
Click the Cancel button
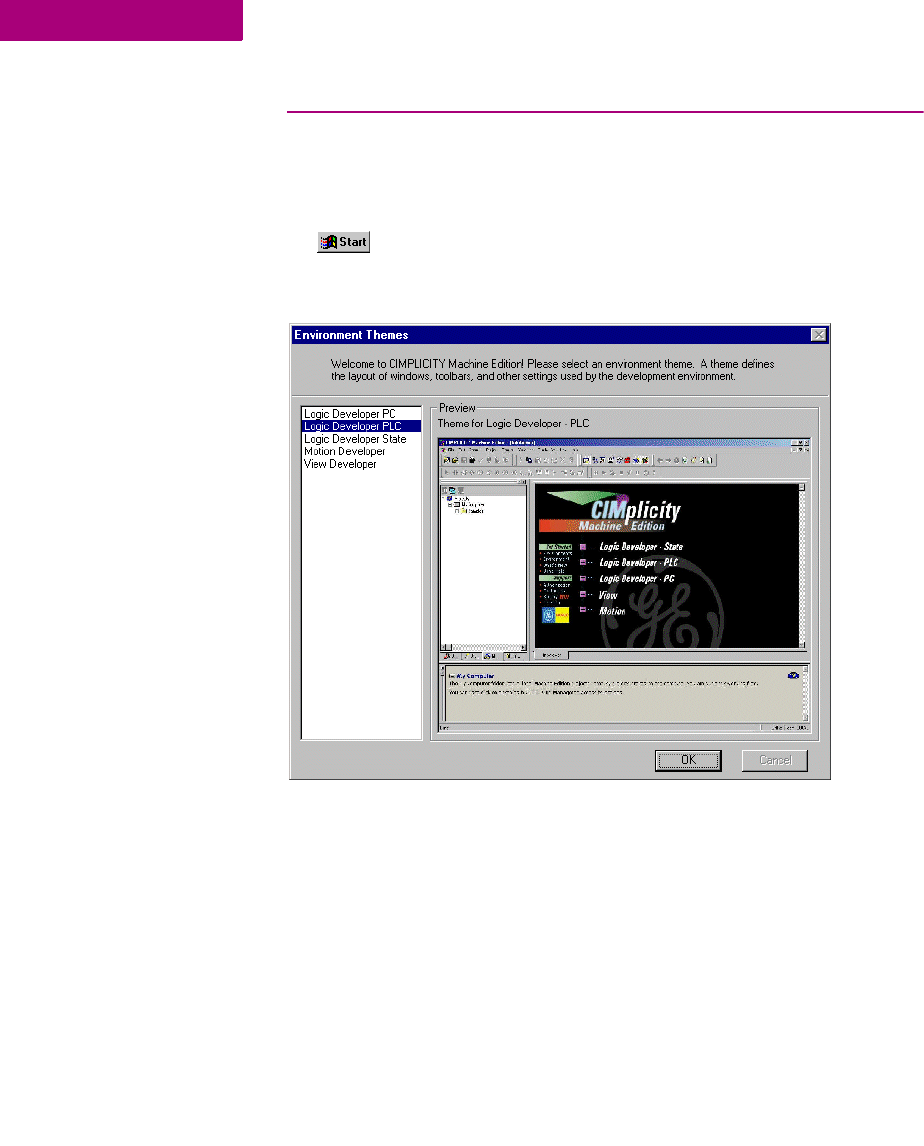pyautogui.click(x=775, y=760)
